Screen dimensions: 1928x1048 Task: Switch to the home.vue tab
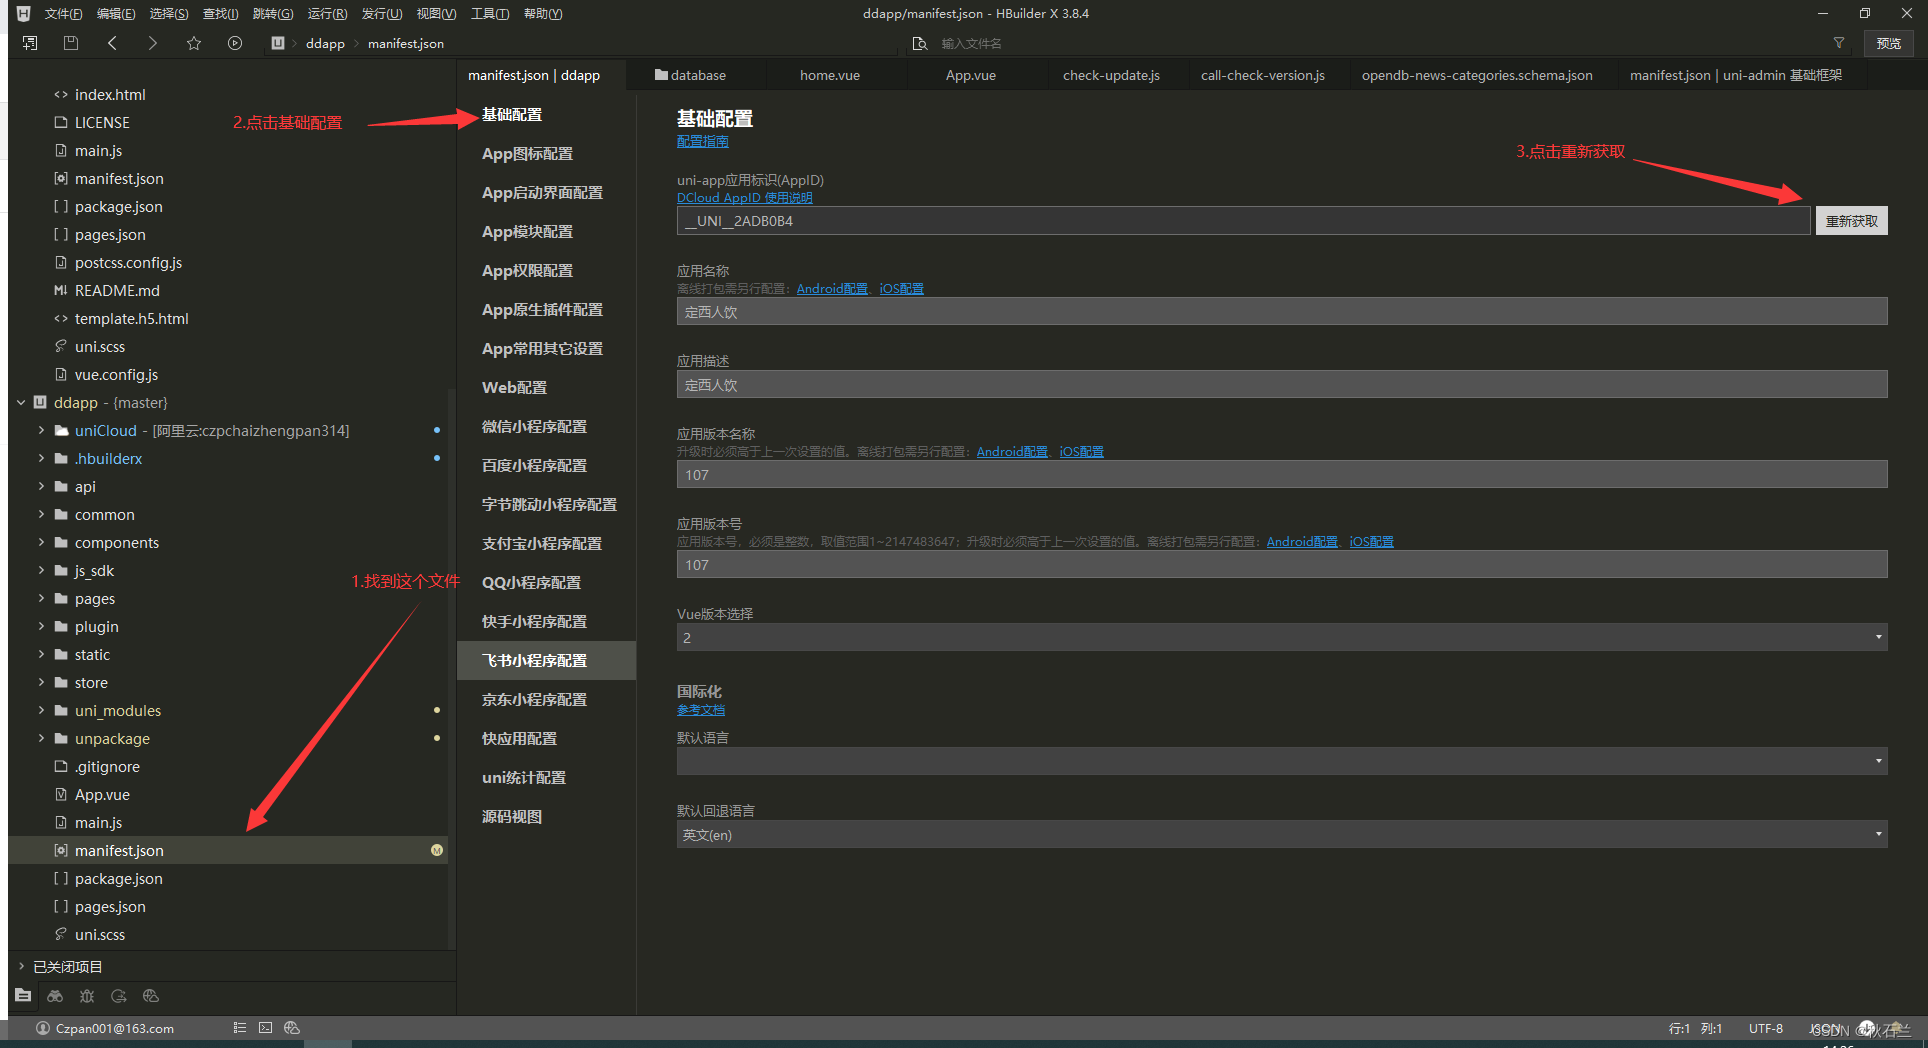830,75
